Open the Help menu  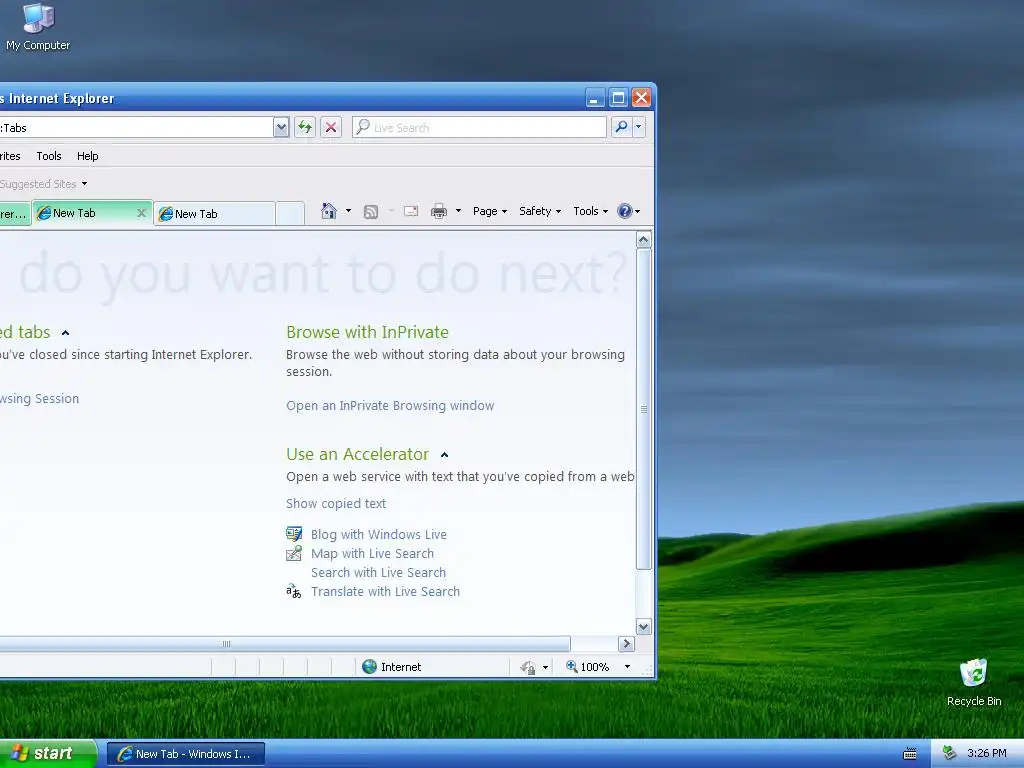88,156
